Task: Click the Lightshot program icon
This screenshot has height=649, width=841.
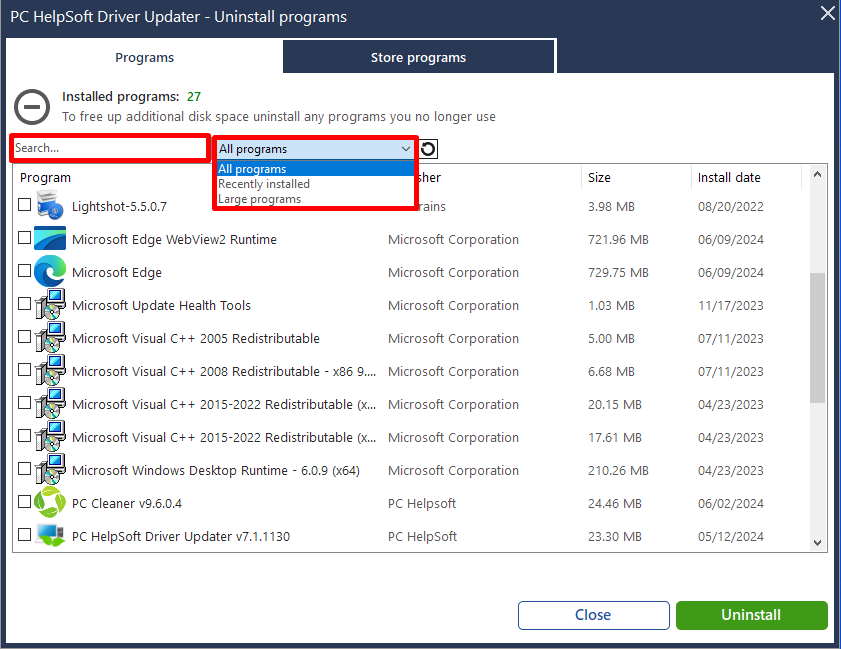Action: (x=49, y=206)
